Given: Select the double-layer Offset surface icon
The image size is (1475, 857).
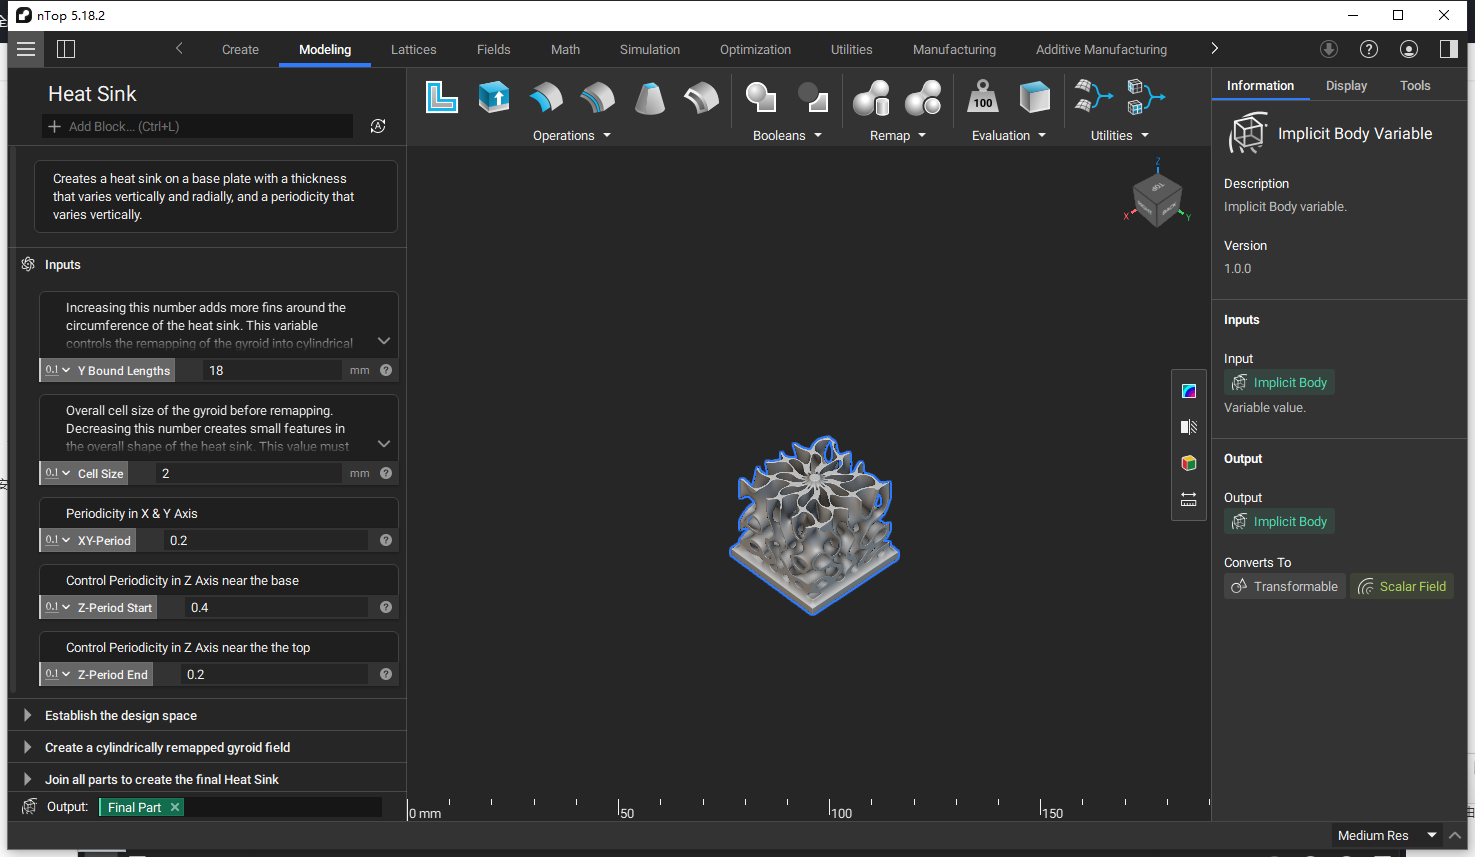Looking at the screenshot, I should tap(598, 97).
